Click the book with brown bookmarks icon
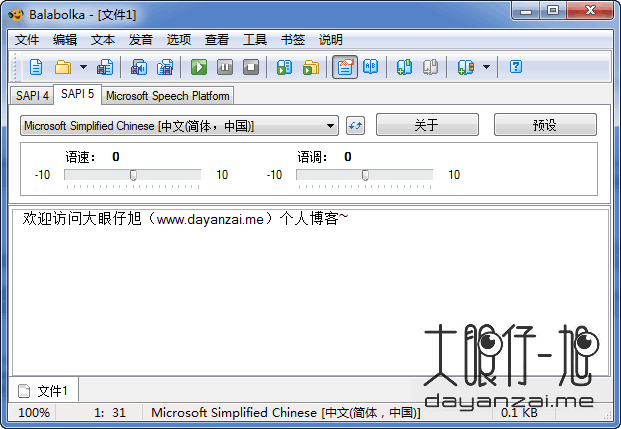Viewport: 621px width, 429px height. coord(465,67)
